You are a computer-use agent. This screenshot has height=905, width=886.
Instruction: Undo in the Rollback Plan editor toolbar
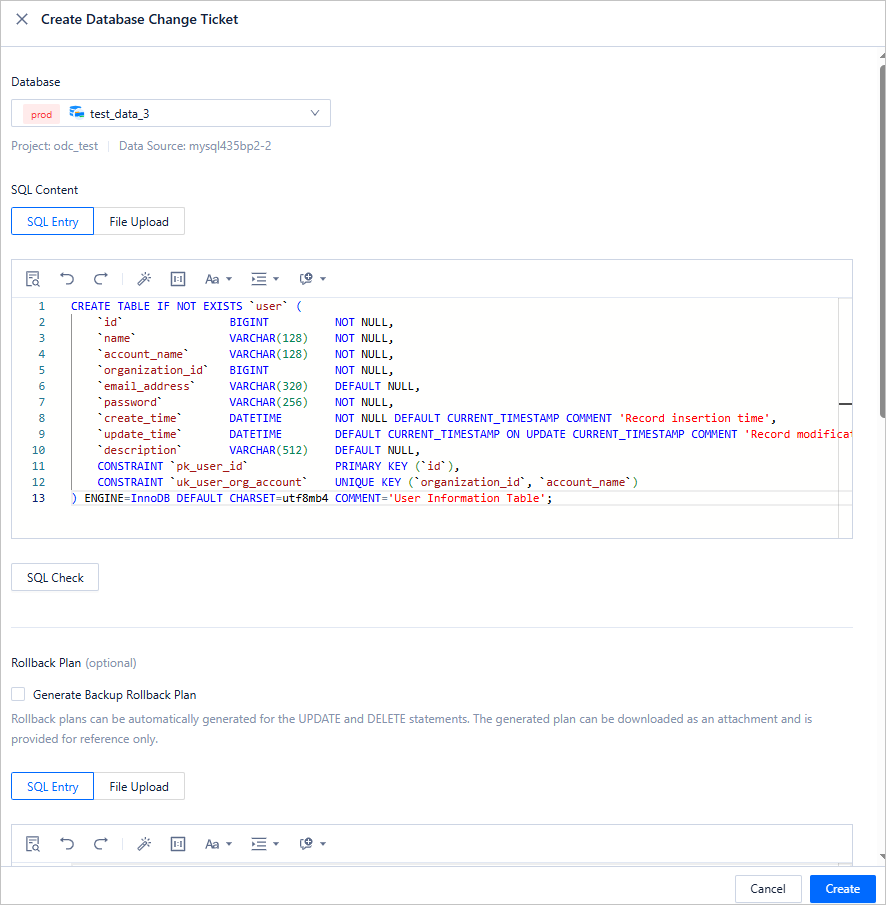(67, 844)
